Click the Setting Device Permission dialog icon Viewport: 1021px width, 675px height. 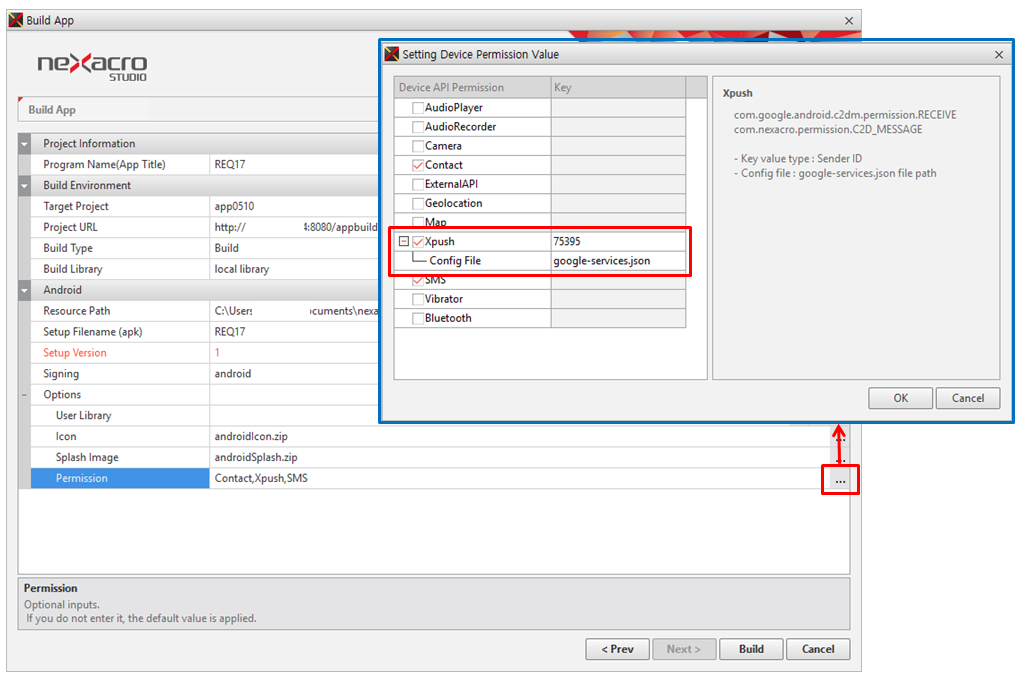pos(392,54)
